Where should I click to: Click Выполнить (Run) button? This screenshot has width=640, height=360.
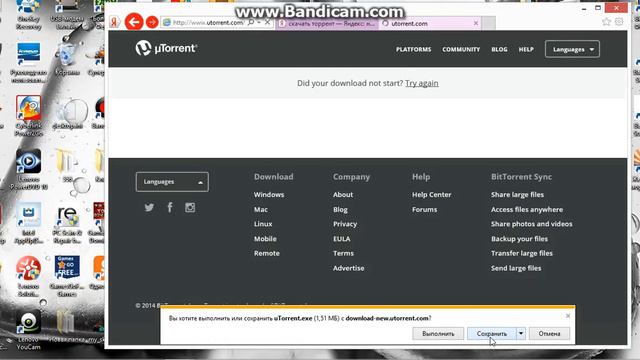click(x=438, y=333)
